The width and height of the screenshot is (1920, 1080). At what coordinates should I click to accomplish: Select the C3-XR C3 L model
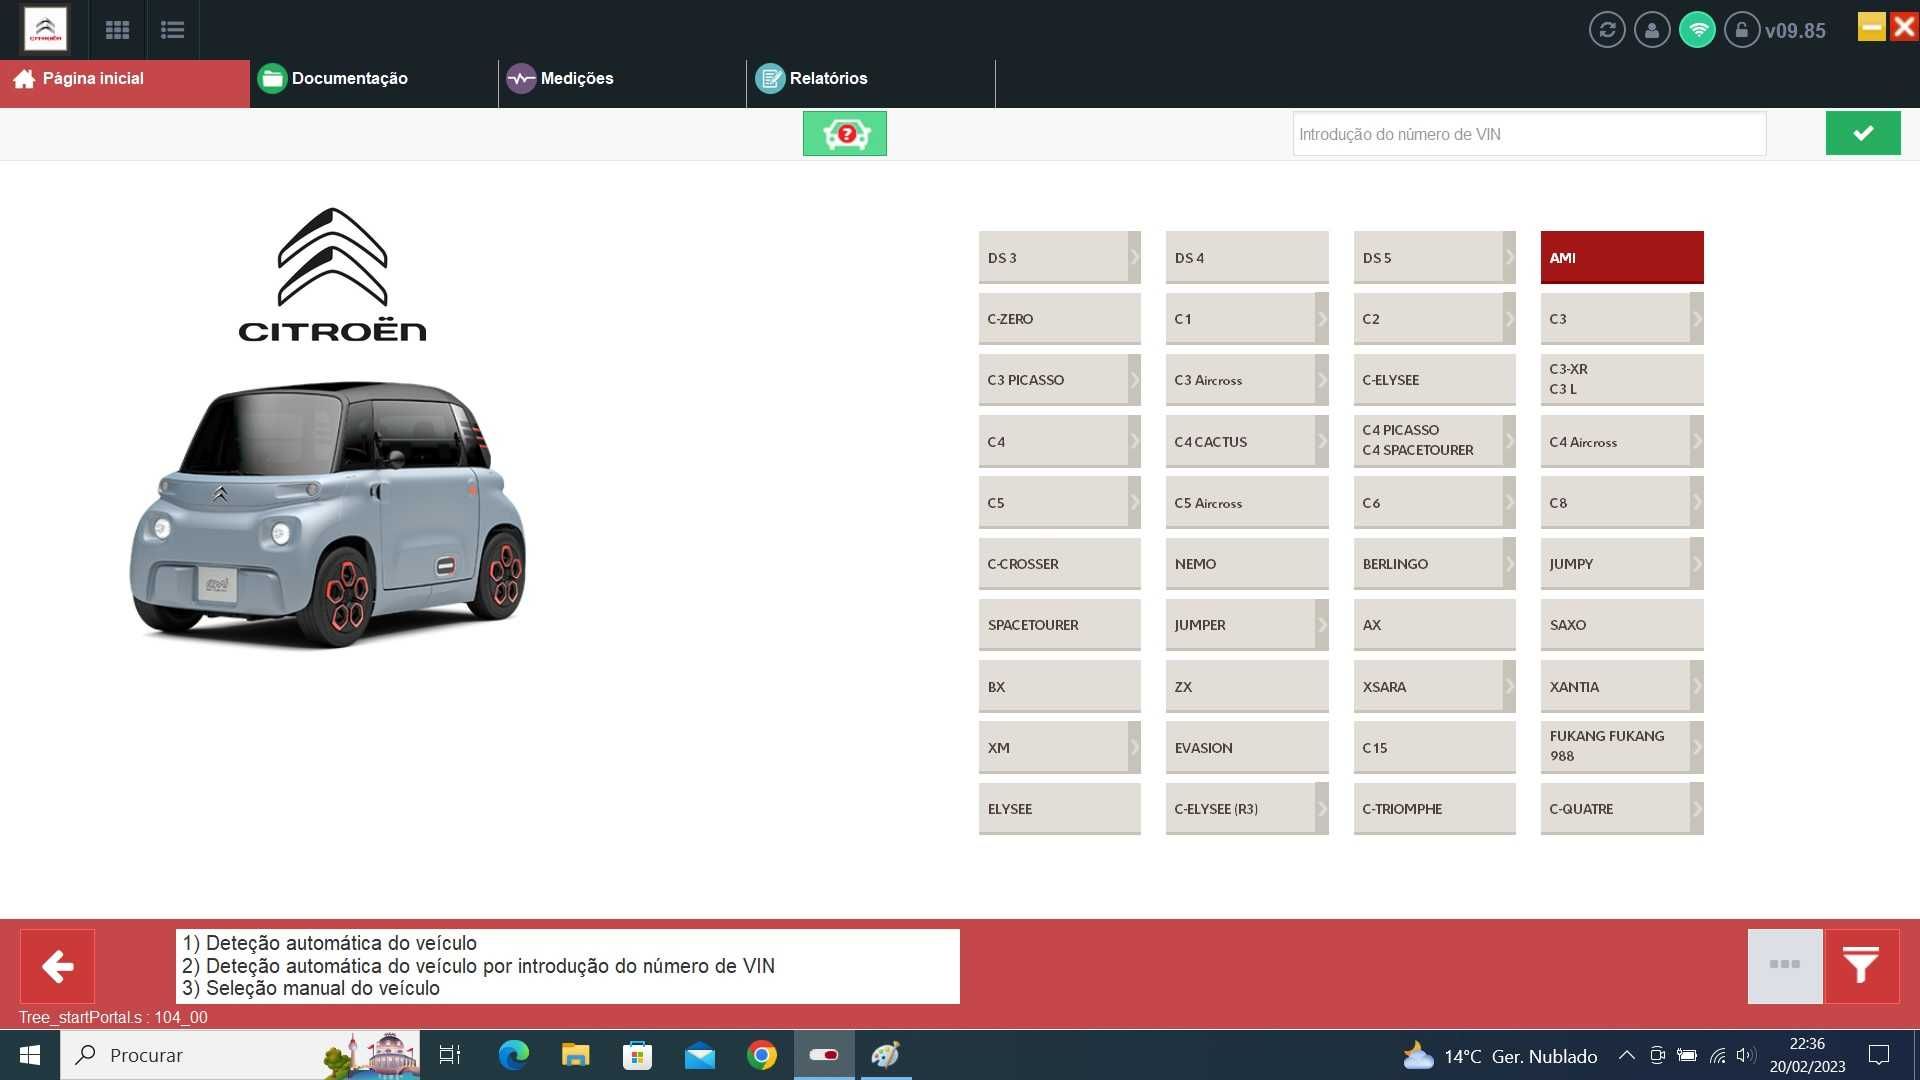click(1622, 380)
